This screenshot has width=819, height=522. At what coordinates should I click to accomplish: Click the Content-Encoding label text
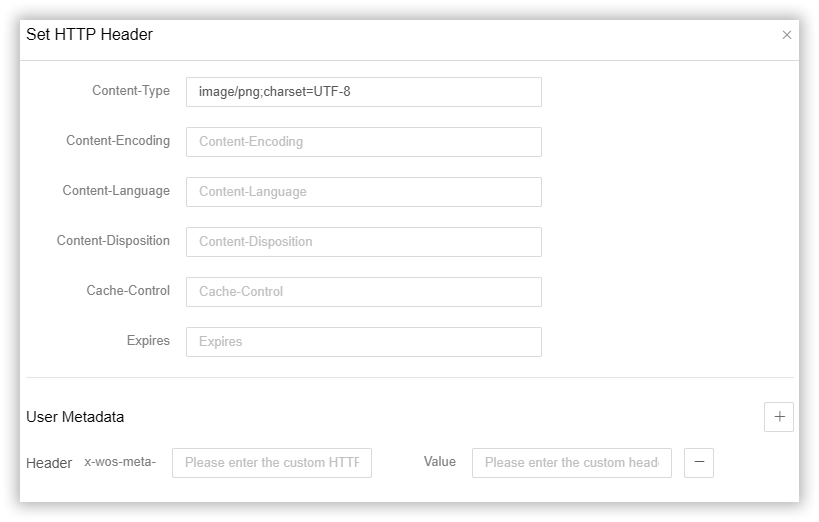[x=118, y=141]
